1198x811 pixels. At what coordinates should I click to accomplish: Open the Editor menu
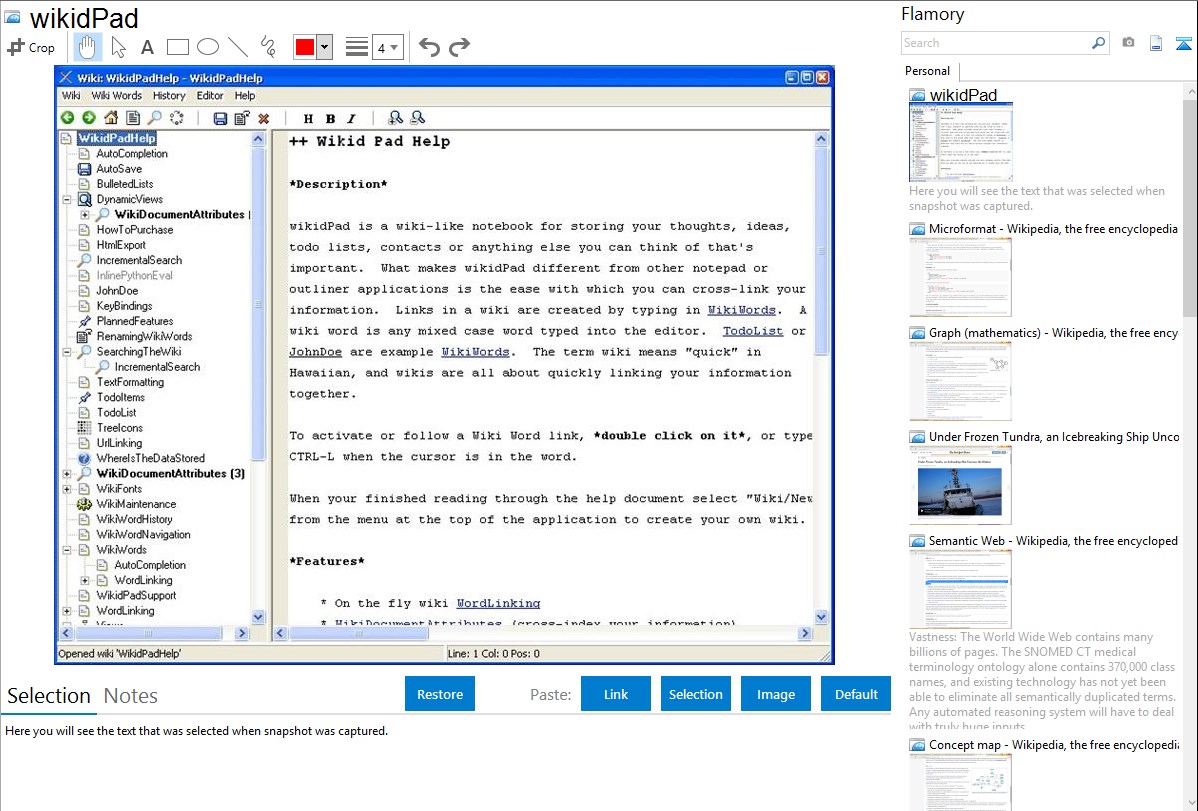pos(210,96)
